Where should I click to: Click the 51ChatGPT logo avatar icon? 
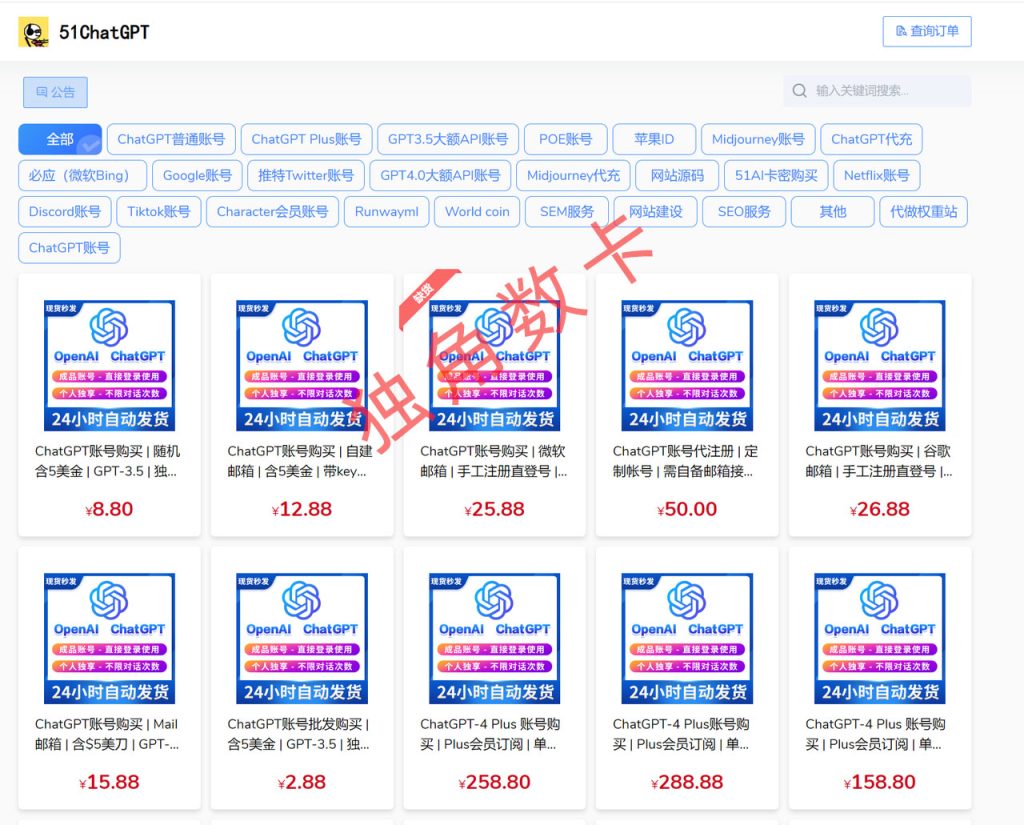click(33, 32)
